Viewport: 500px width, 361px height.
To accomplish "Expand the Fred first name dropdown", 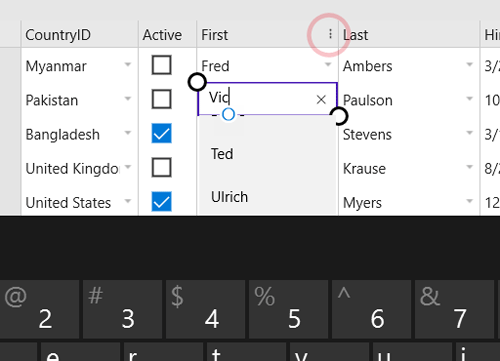I will (328, 65).
